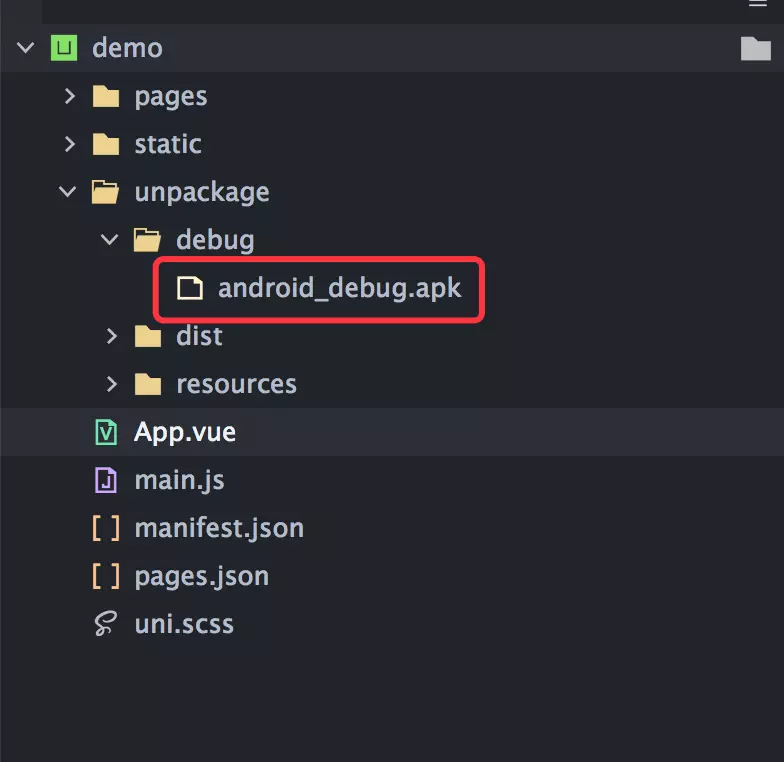Expand the pages folder chevron

(x=69, y=96)
